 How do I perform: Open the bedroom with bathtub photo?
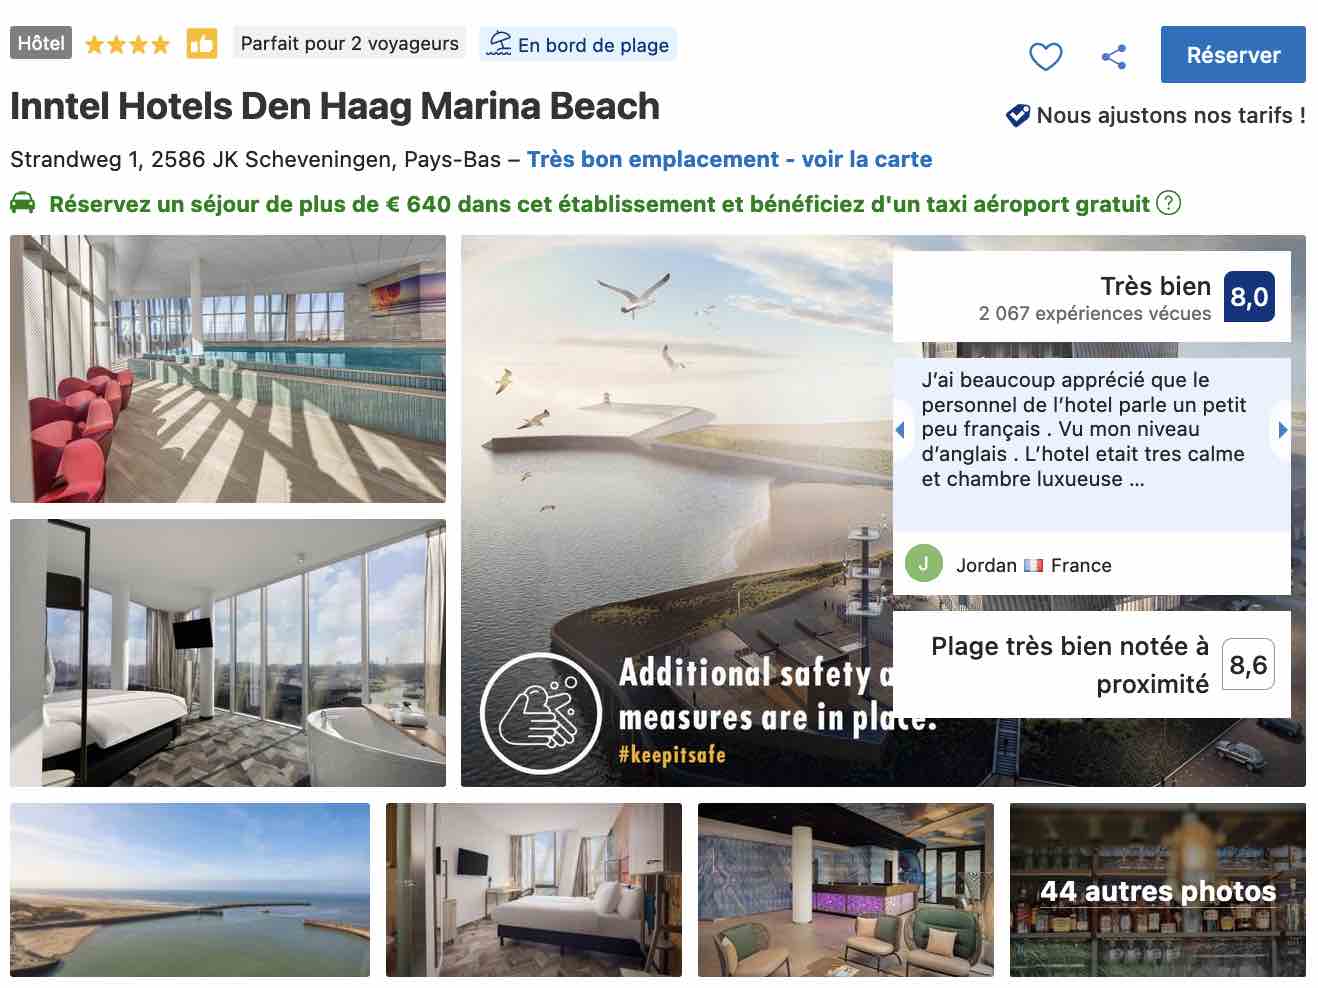(228, 653)
